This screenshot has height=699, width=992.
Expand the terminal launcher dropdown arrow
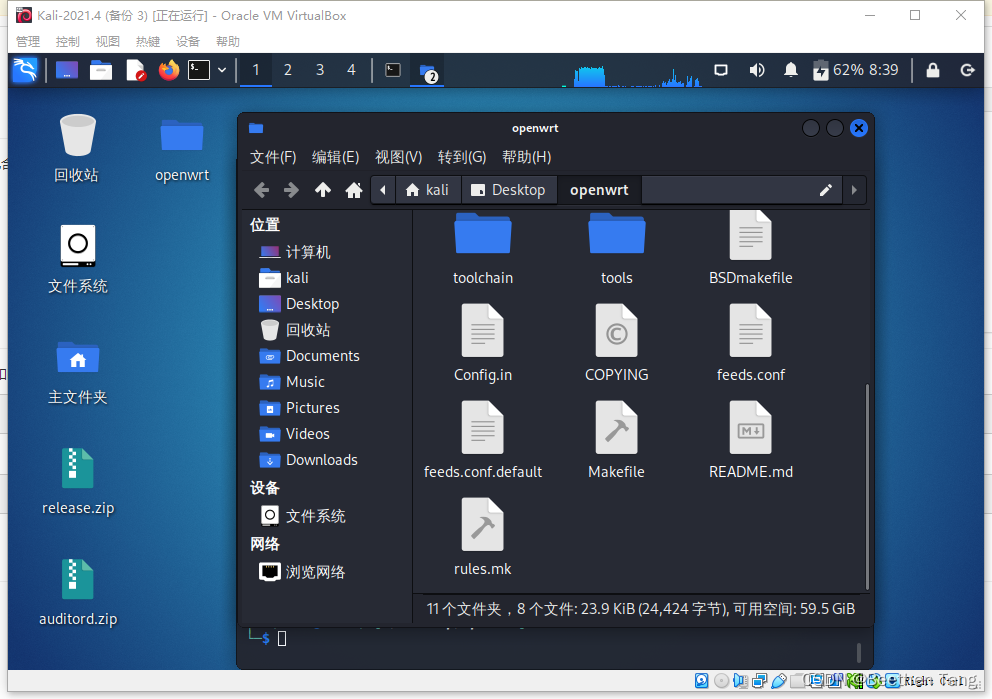(x=222, y=70)
